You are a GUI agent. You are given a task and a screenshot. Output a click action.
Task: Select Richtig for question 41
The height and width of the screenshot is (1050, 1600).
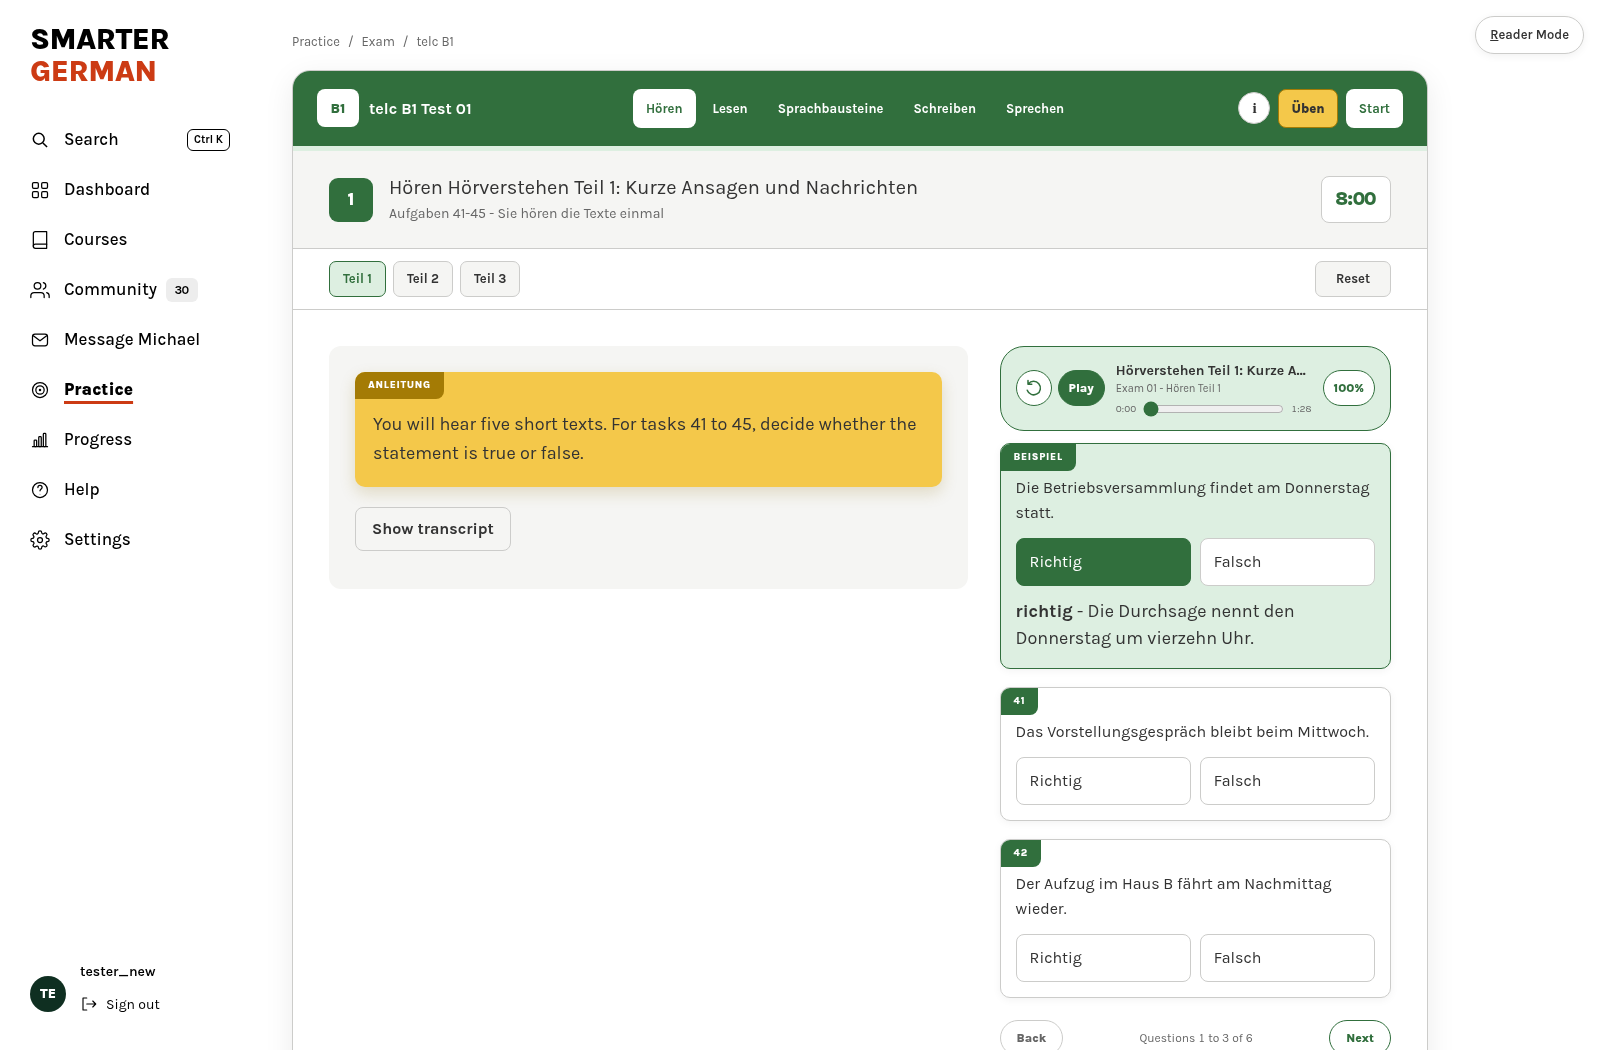pos(1103,781)
